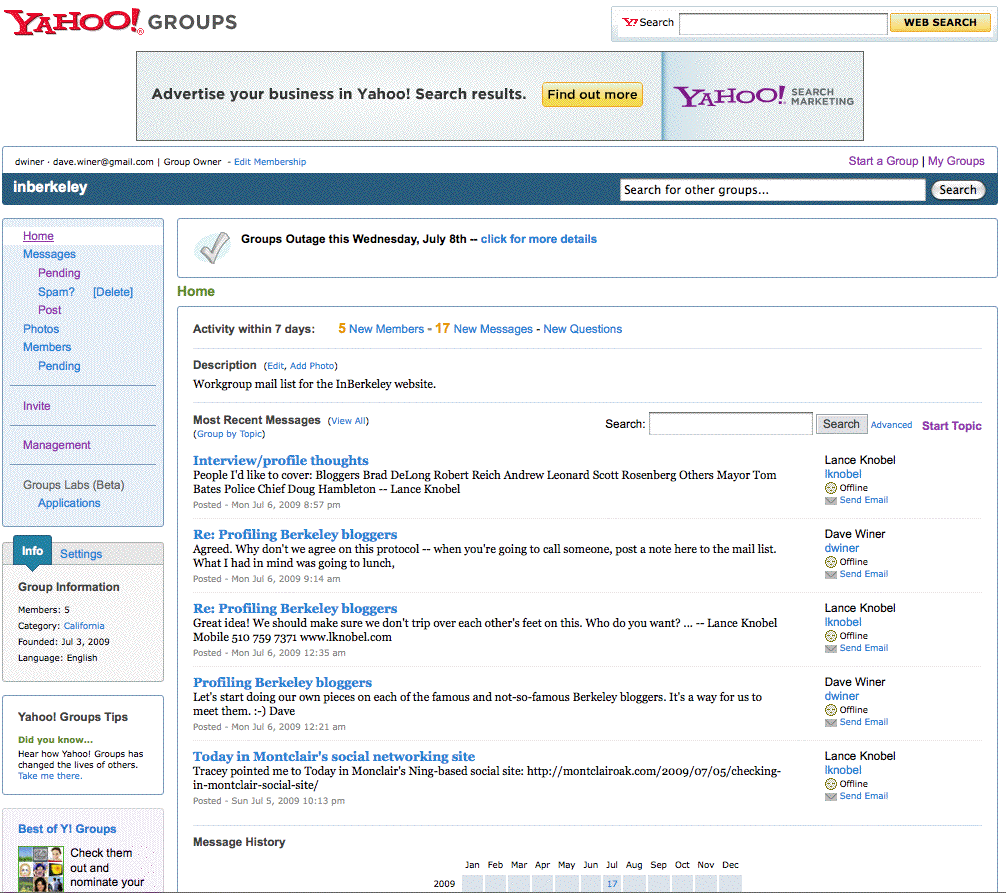Open the Interview/profile thoughts message

tap(280, 460)
